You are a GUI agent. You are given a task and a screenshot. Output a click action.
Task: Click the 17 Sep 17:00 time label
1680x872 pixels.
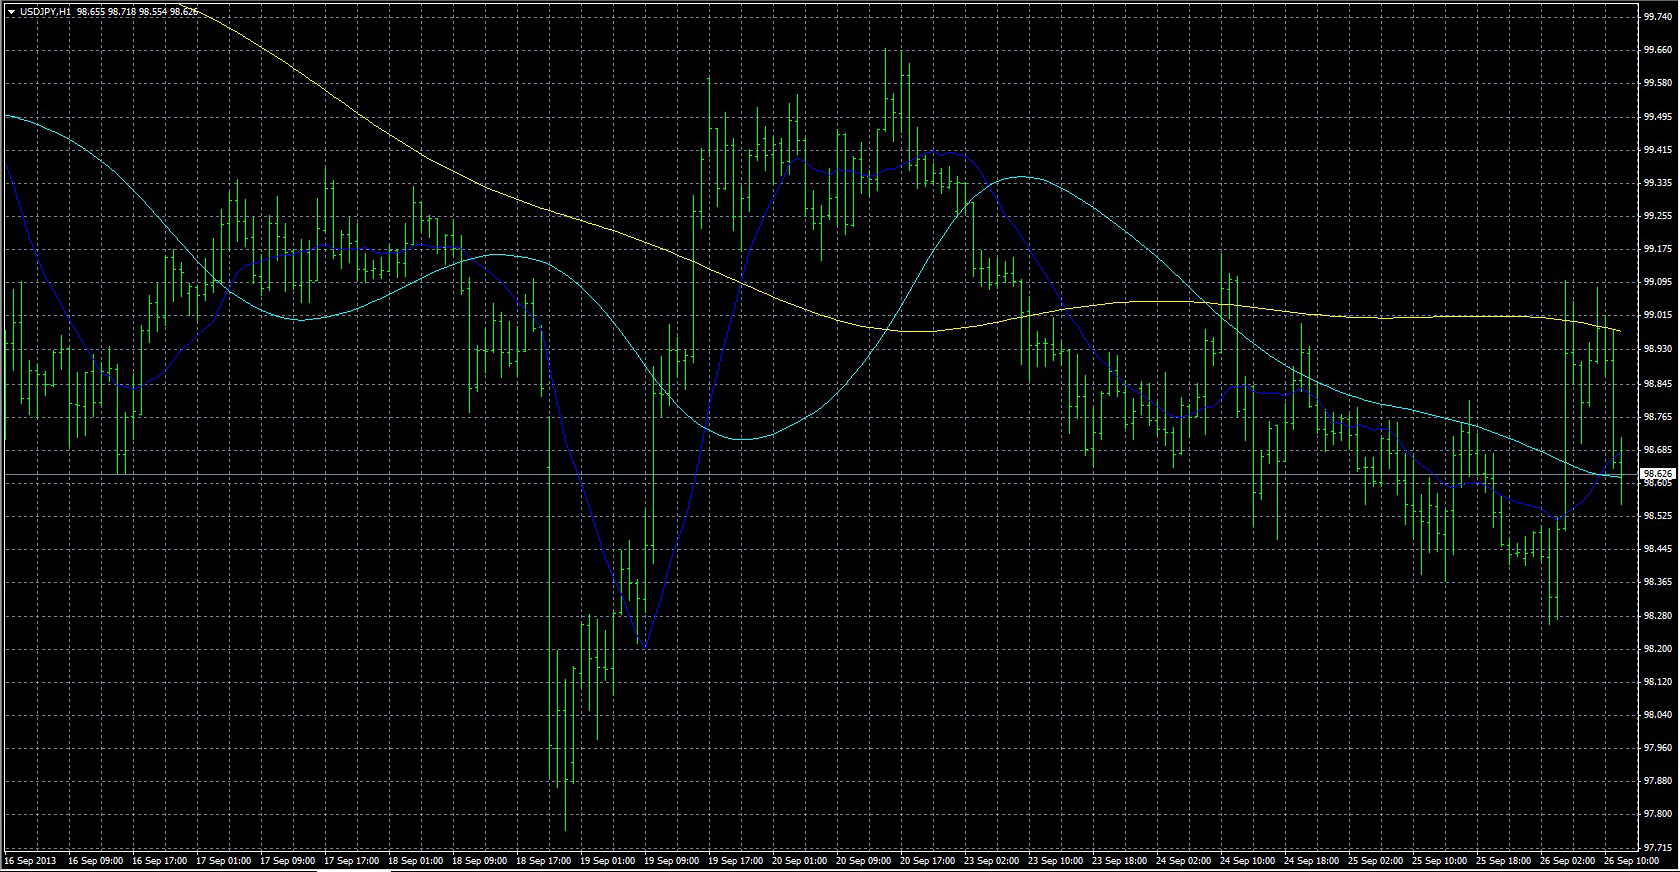pos(351,860)
